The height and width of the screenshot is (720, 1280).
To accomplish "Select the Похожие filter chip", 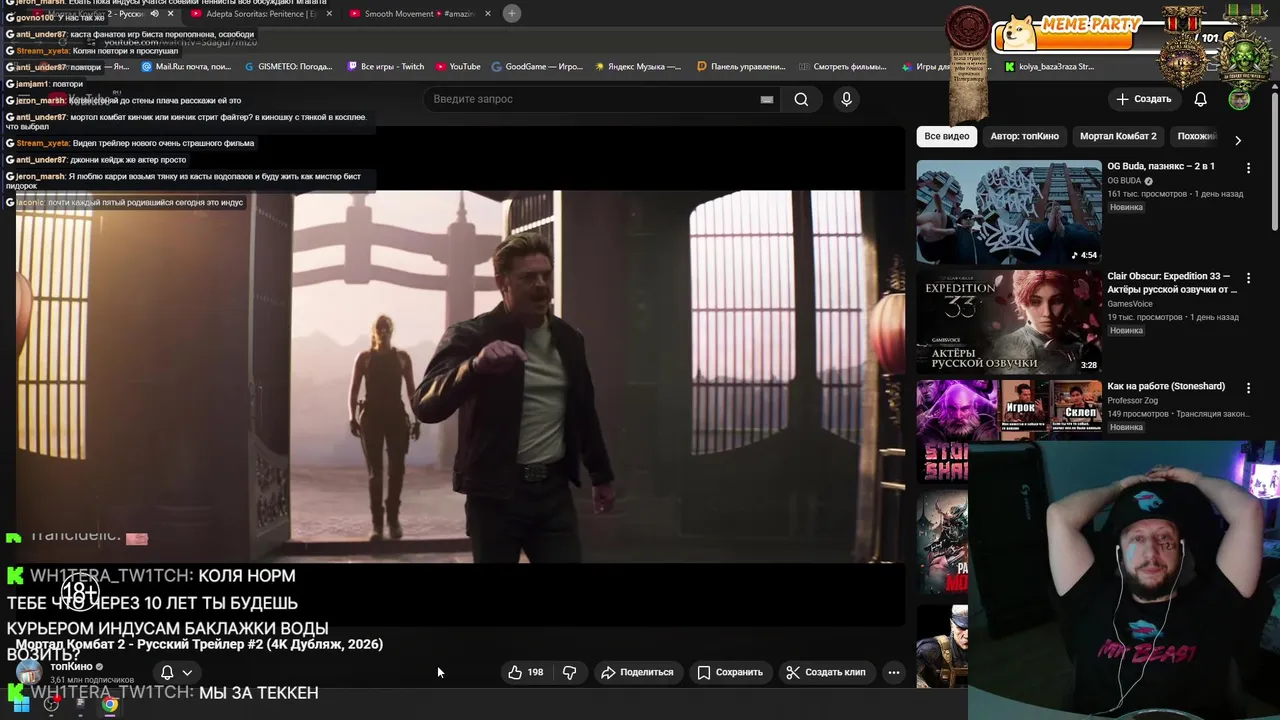I will (1196, 136).
